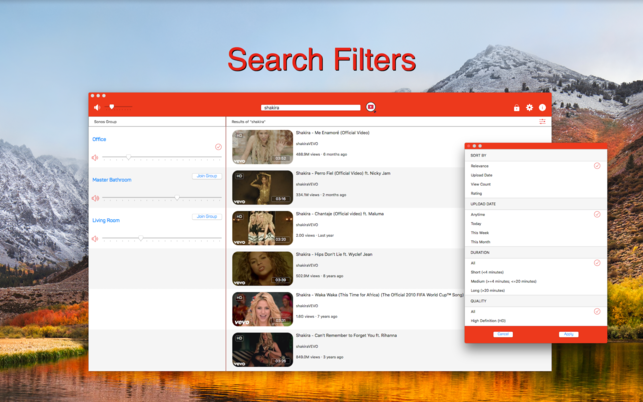Click Apply in the filters dialog
The height and width of the screenshot is (402, 643).
click(569, 334)
